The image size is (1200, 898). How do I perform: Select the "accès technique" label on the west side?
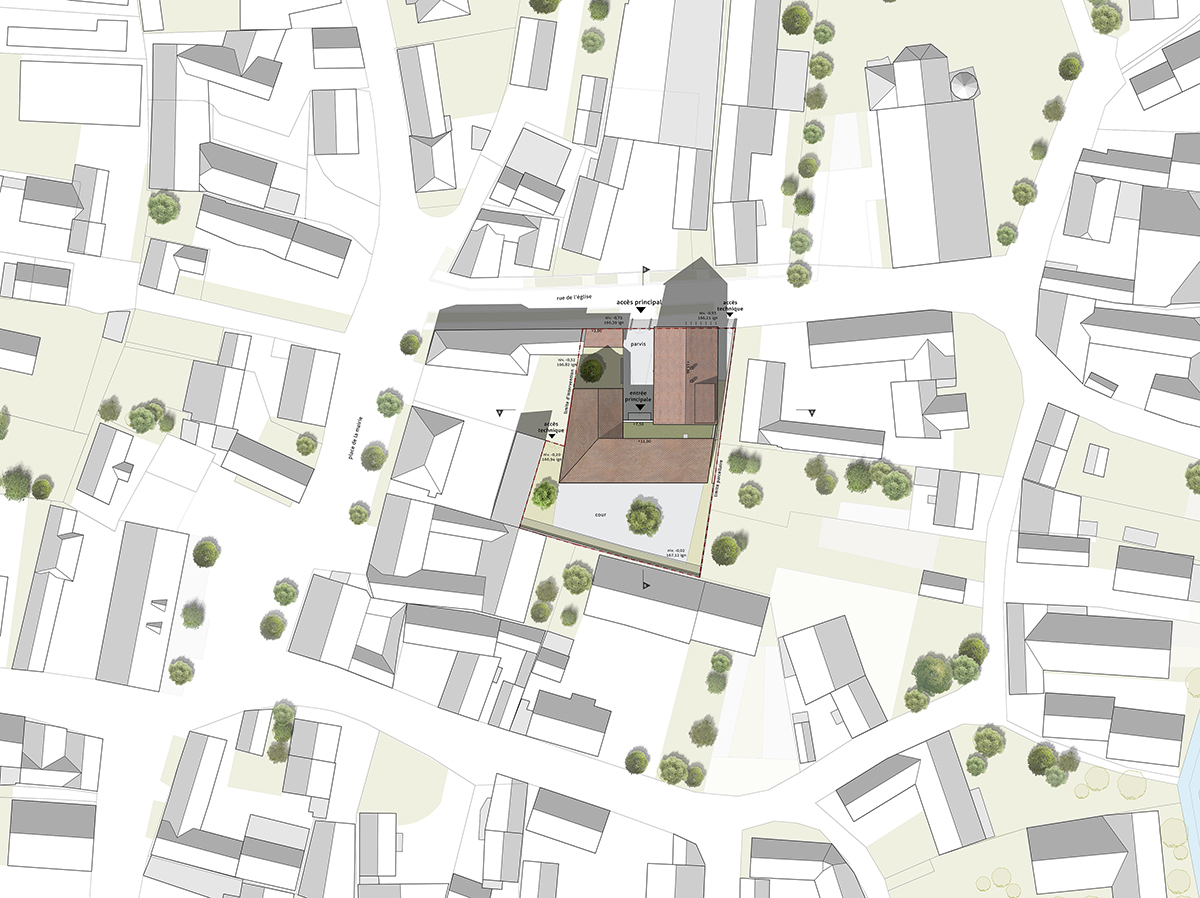pos(551,427)
